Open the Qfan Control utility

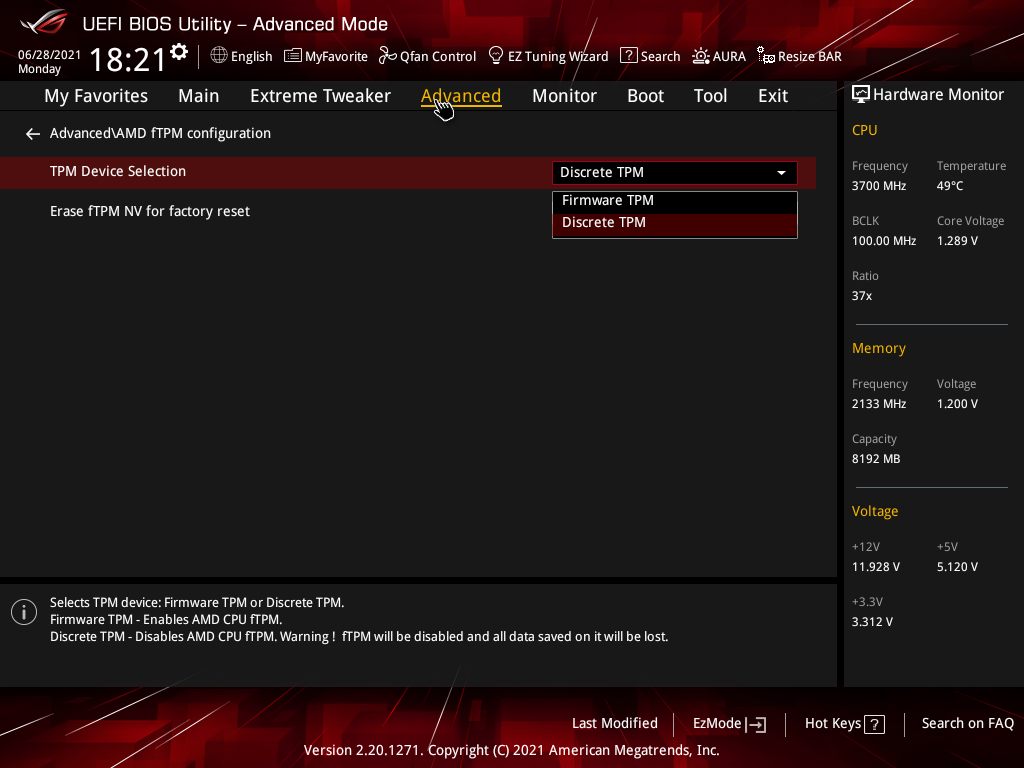(427, 56)
